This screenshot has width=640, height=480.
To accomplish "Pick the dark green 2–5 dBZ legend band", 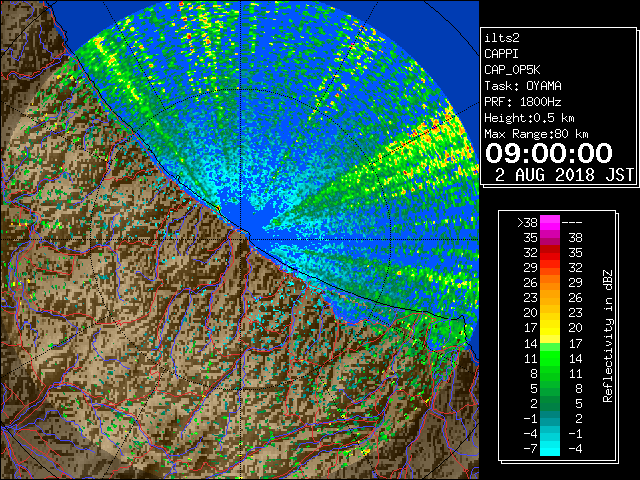I will pyautogui.click(x=550, y=403).
